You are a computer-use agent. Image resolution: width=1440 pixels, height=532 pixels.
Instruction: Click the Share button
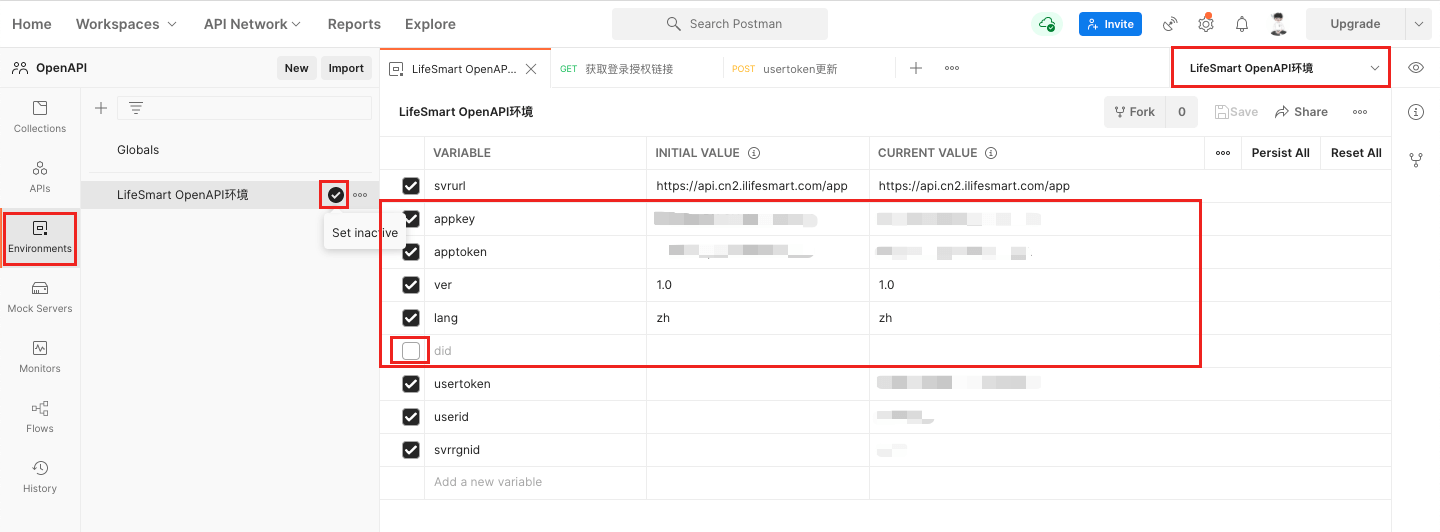pyautogui.click(x=1301, y=112)
